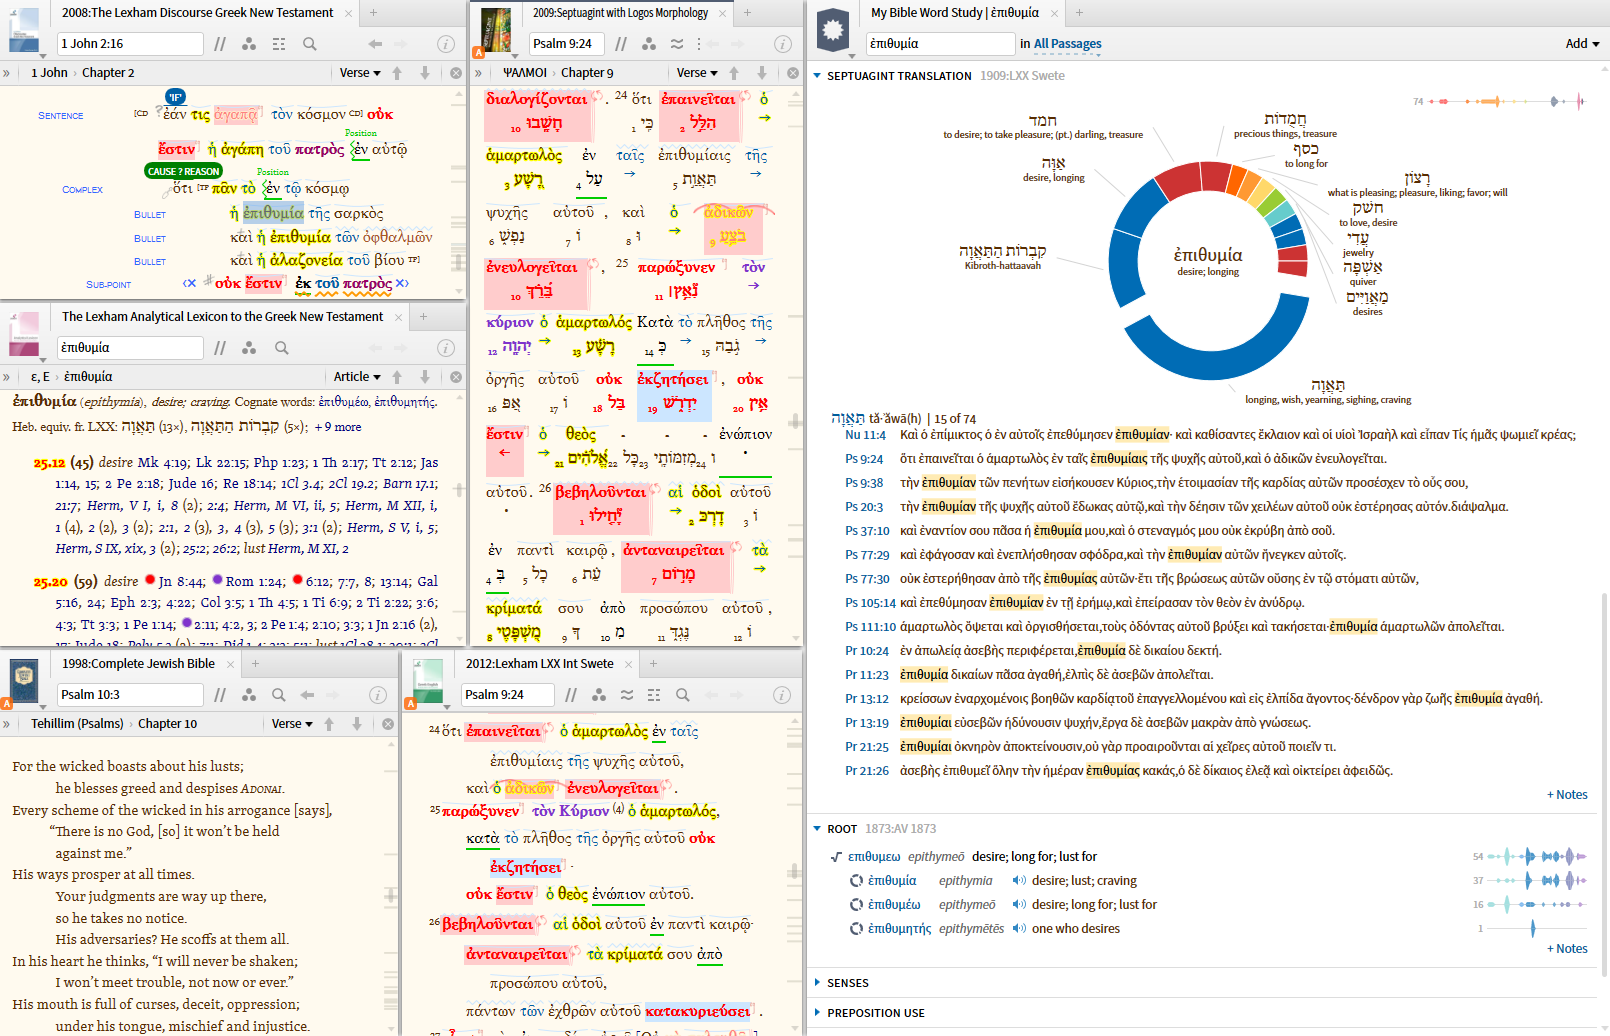Click the '+9 more' link in the lexicon article

coord(337,427)
